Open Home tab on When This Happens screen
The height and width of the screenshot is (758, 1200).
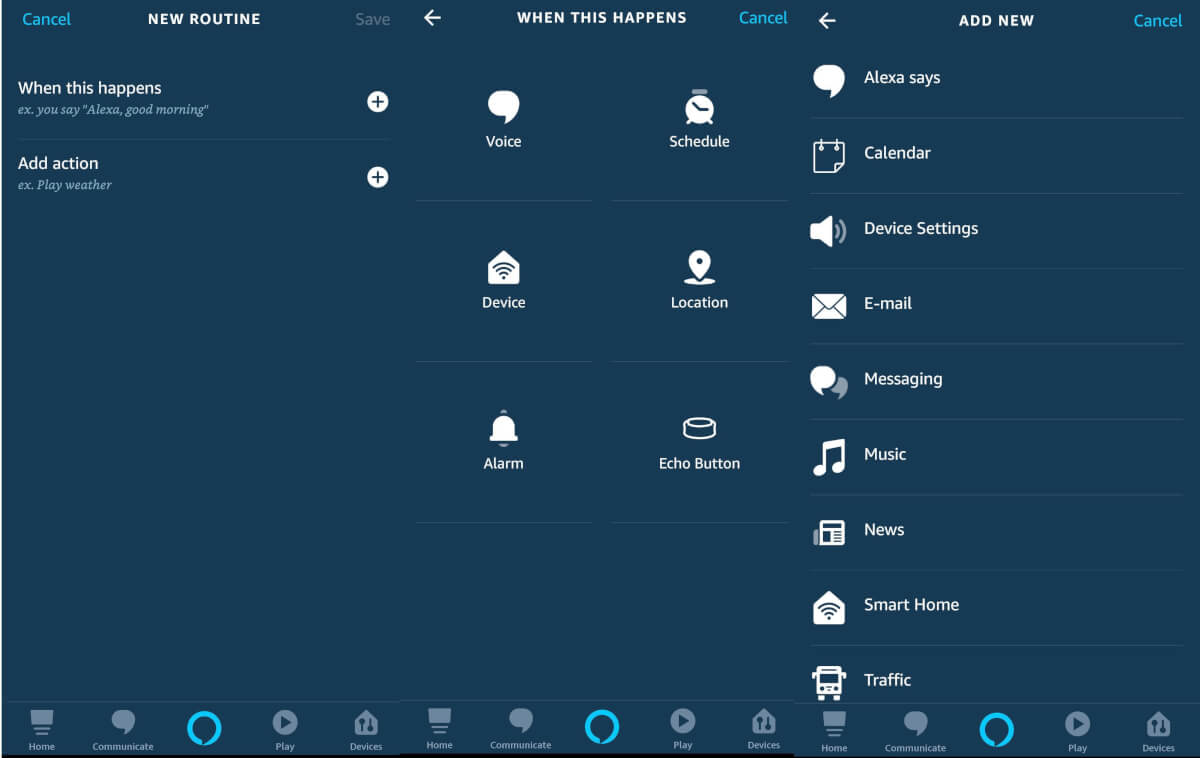point(440,727)
